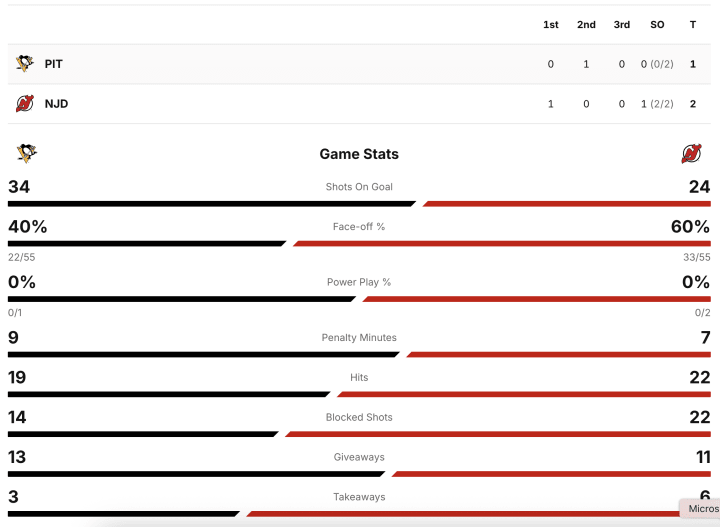The height and width of the screenshot is (527, 720).
Task: Click the Takeaways stat label
Action: pos(359,497)
